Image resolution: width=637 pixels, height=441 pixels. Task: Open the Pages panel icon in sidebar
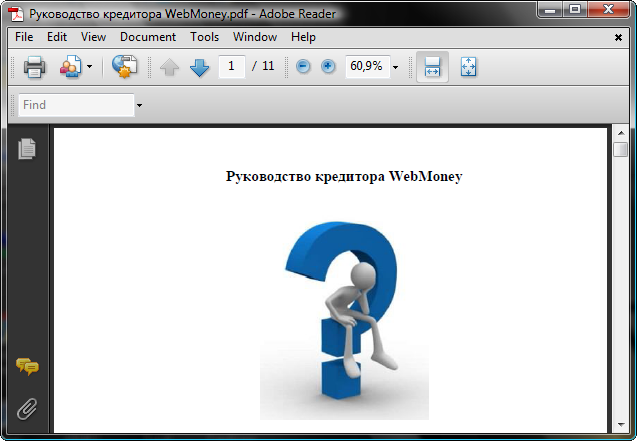click(27, 149)
